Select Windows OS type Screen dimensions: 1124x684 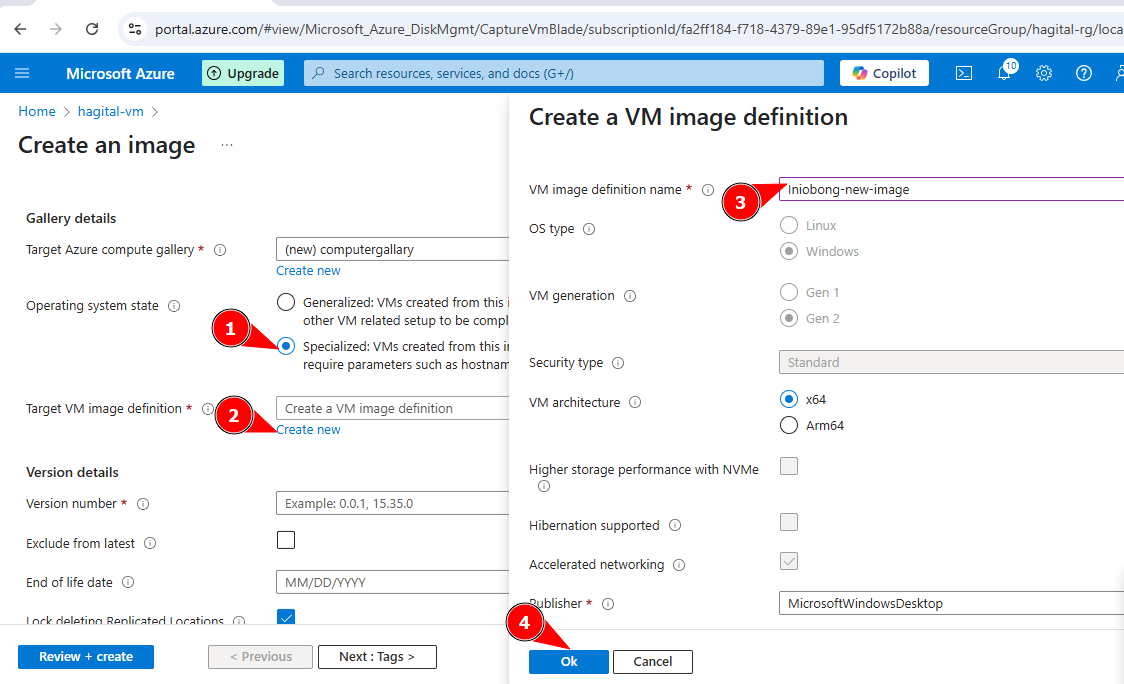(x=789, y=251)
